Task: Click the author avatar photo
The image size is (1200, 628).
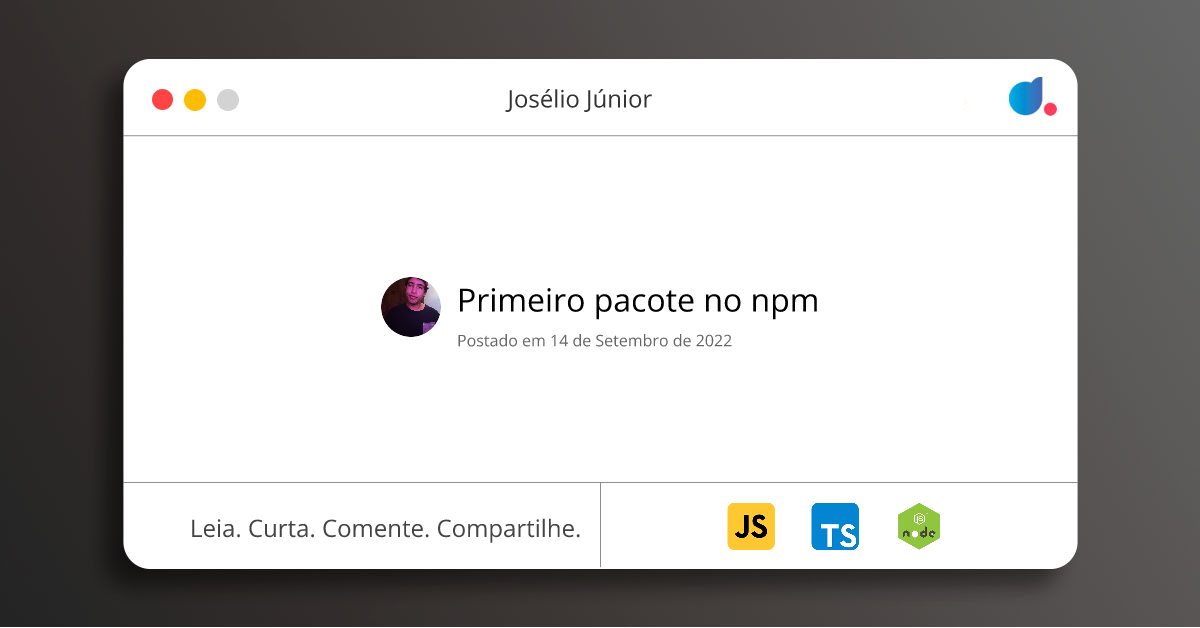Action: coord(411,307)
